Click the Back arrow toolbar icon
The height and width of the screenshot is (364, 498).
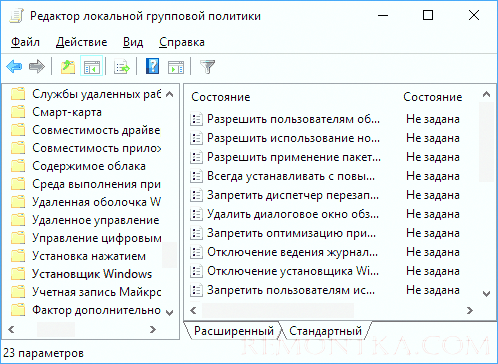click(14, 67)
